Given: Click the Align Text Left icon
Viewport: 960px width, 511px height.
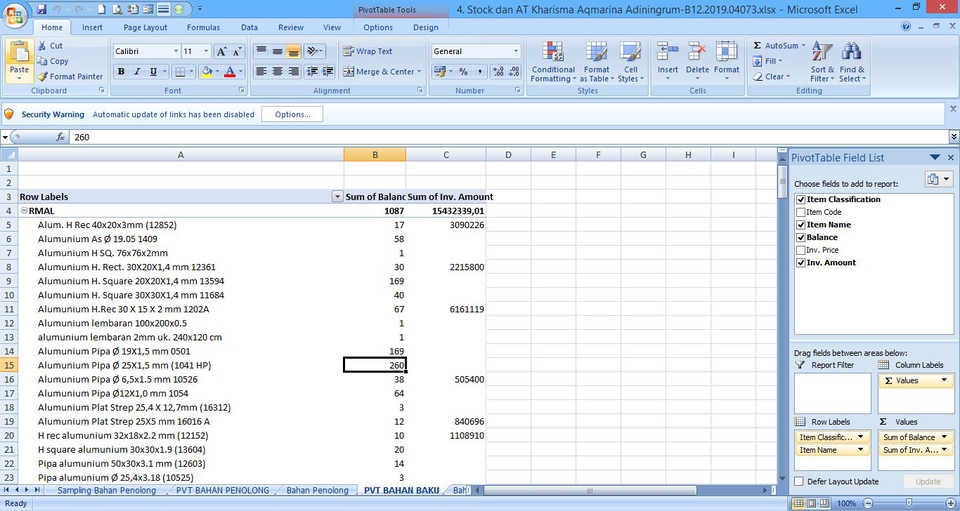Looking at the screenshot, I should (x=261, y=72).
